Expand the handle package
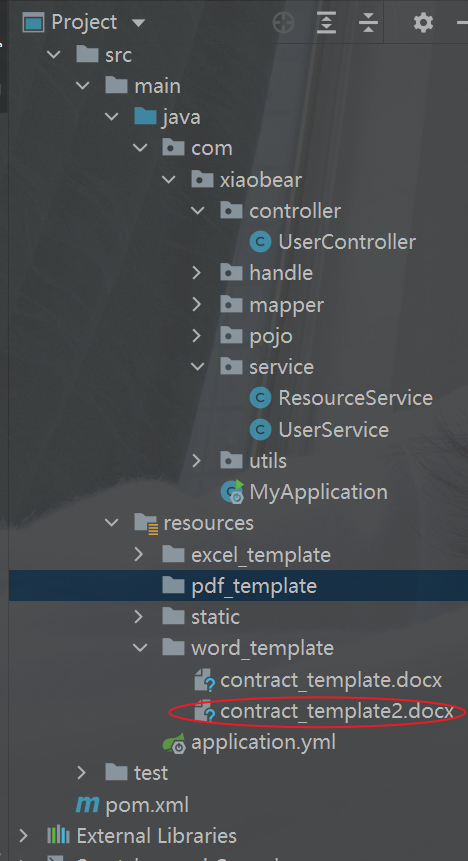The height and width of the screenshot is (861, 468). (197, 273)
